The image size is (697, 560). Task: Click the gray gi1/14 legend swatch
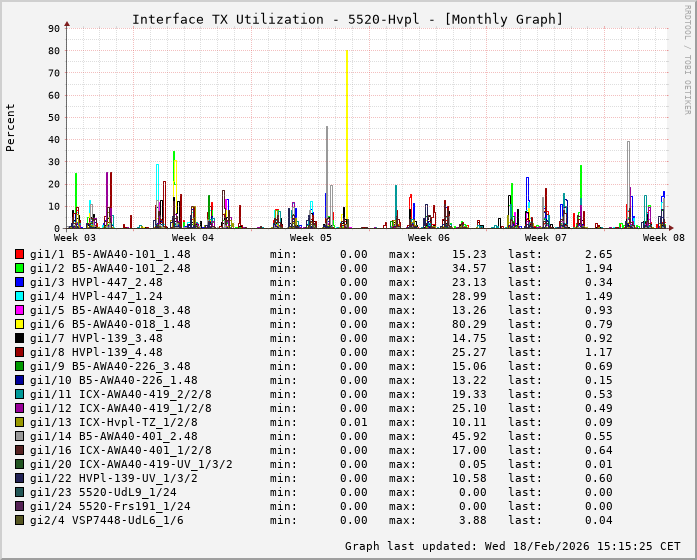coord(20,436)
